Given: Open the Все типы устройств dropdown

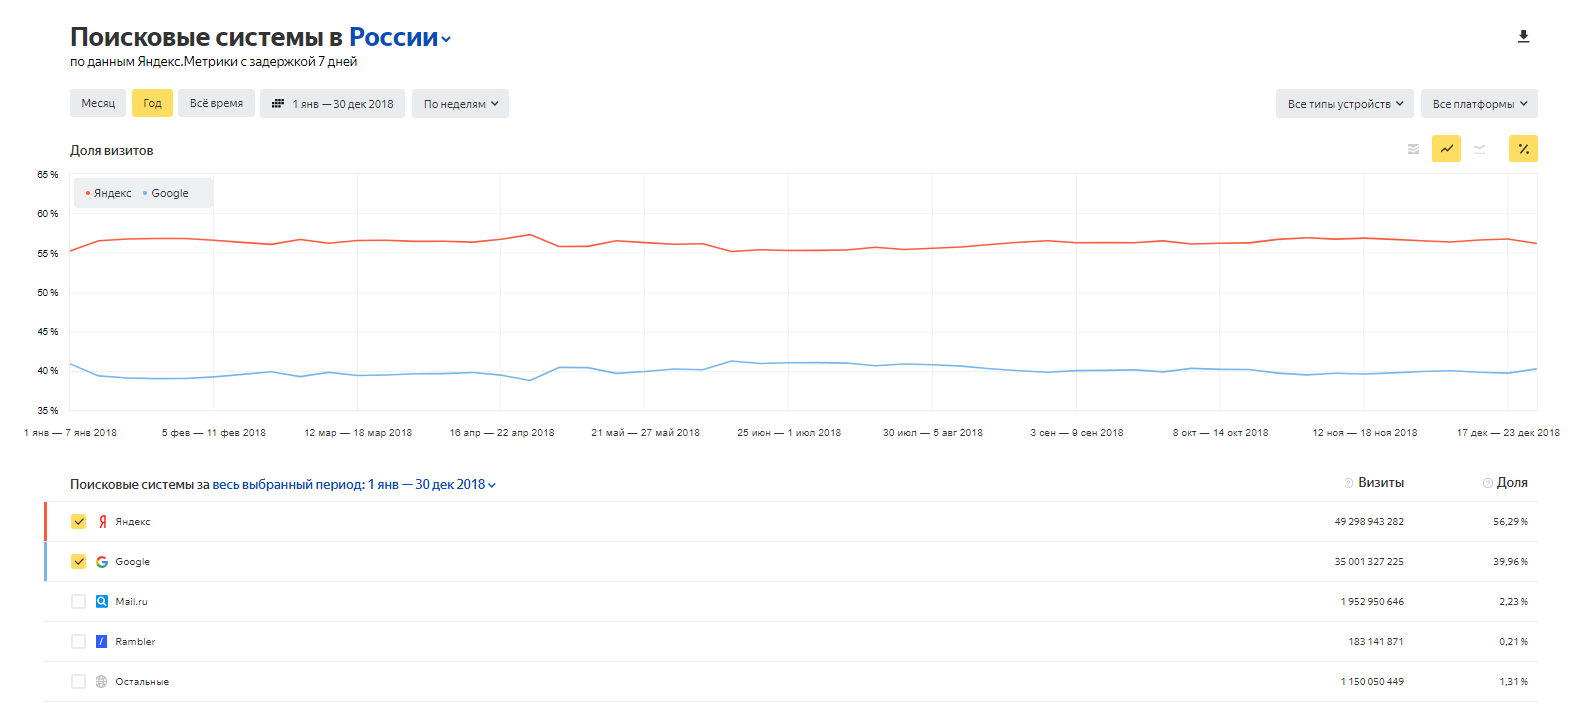Looking at the screenshot, I should point(1345,104).
